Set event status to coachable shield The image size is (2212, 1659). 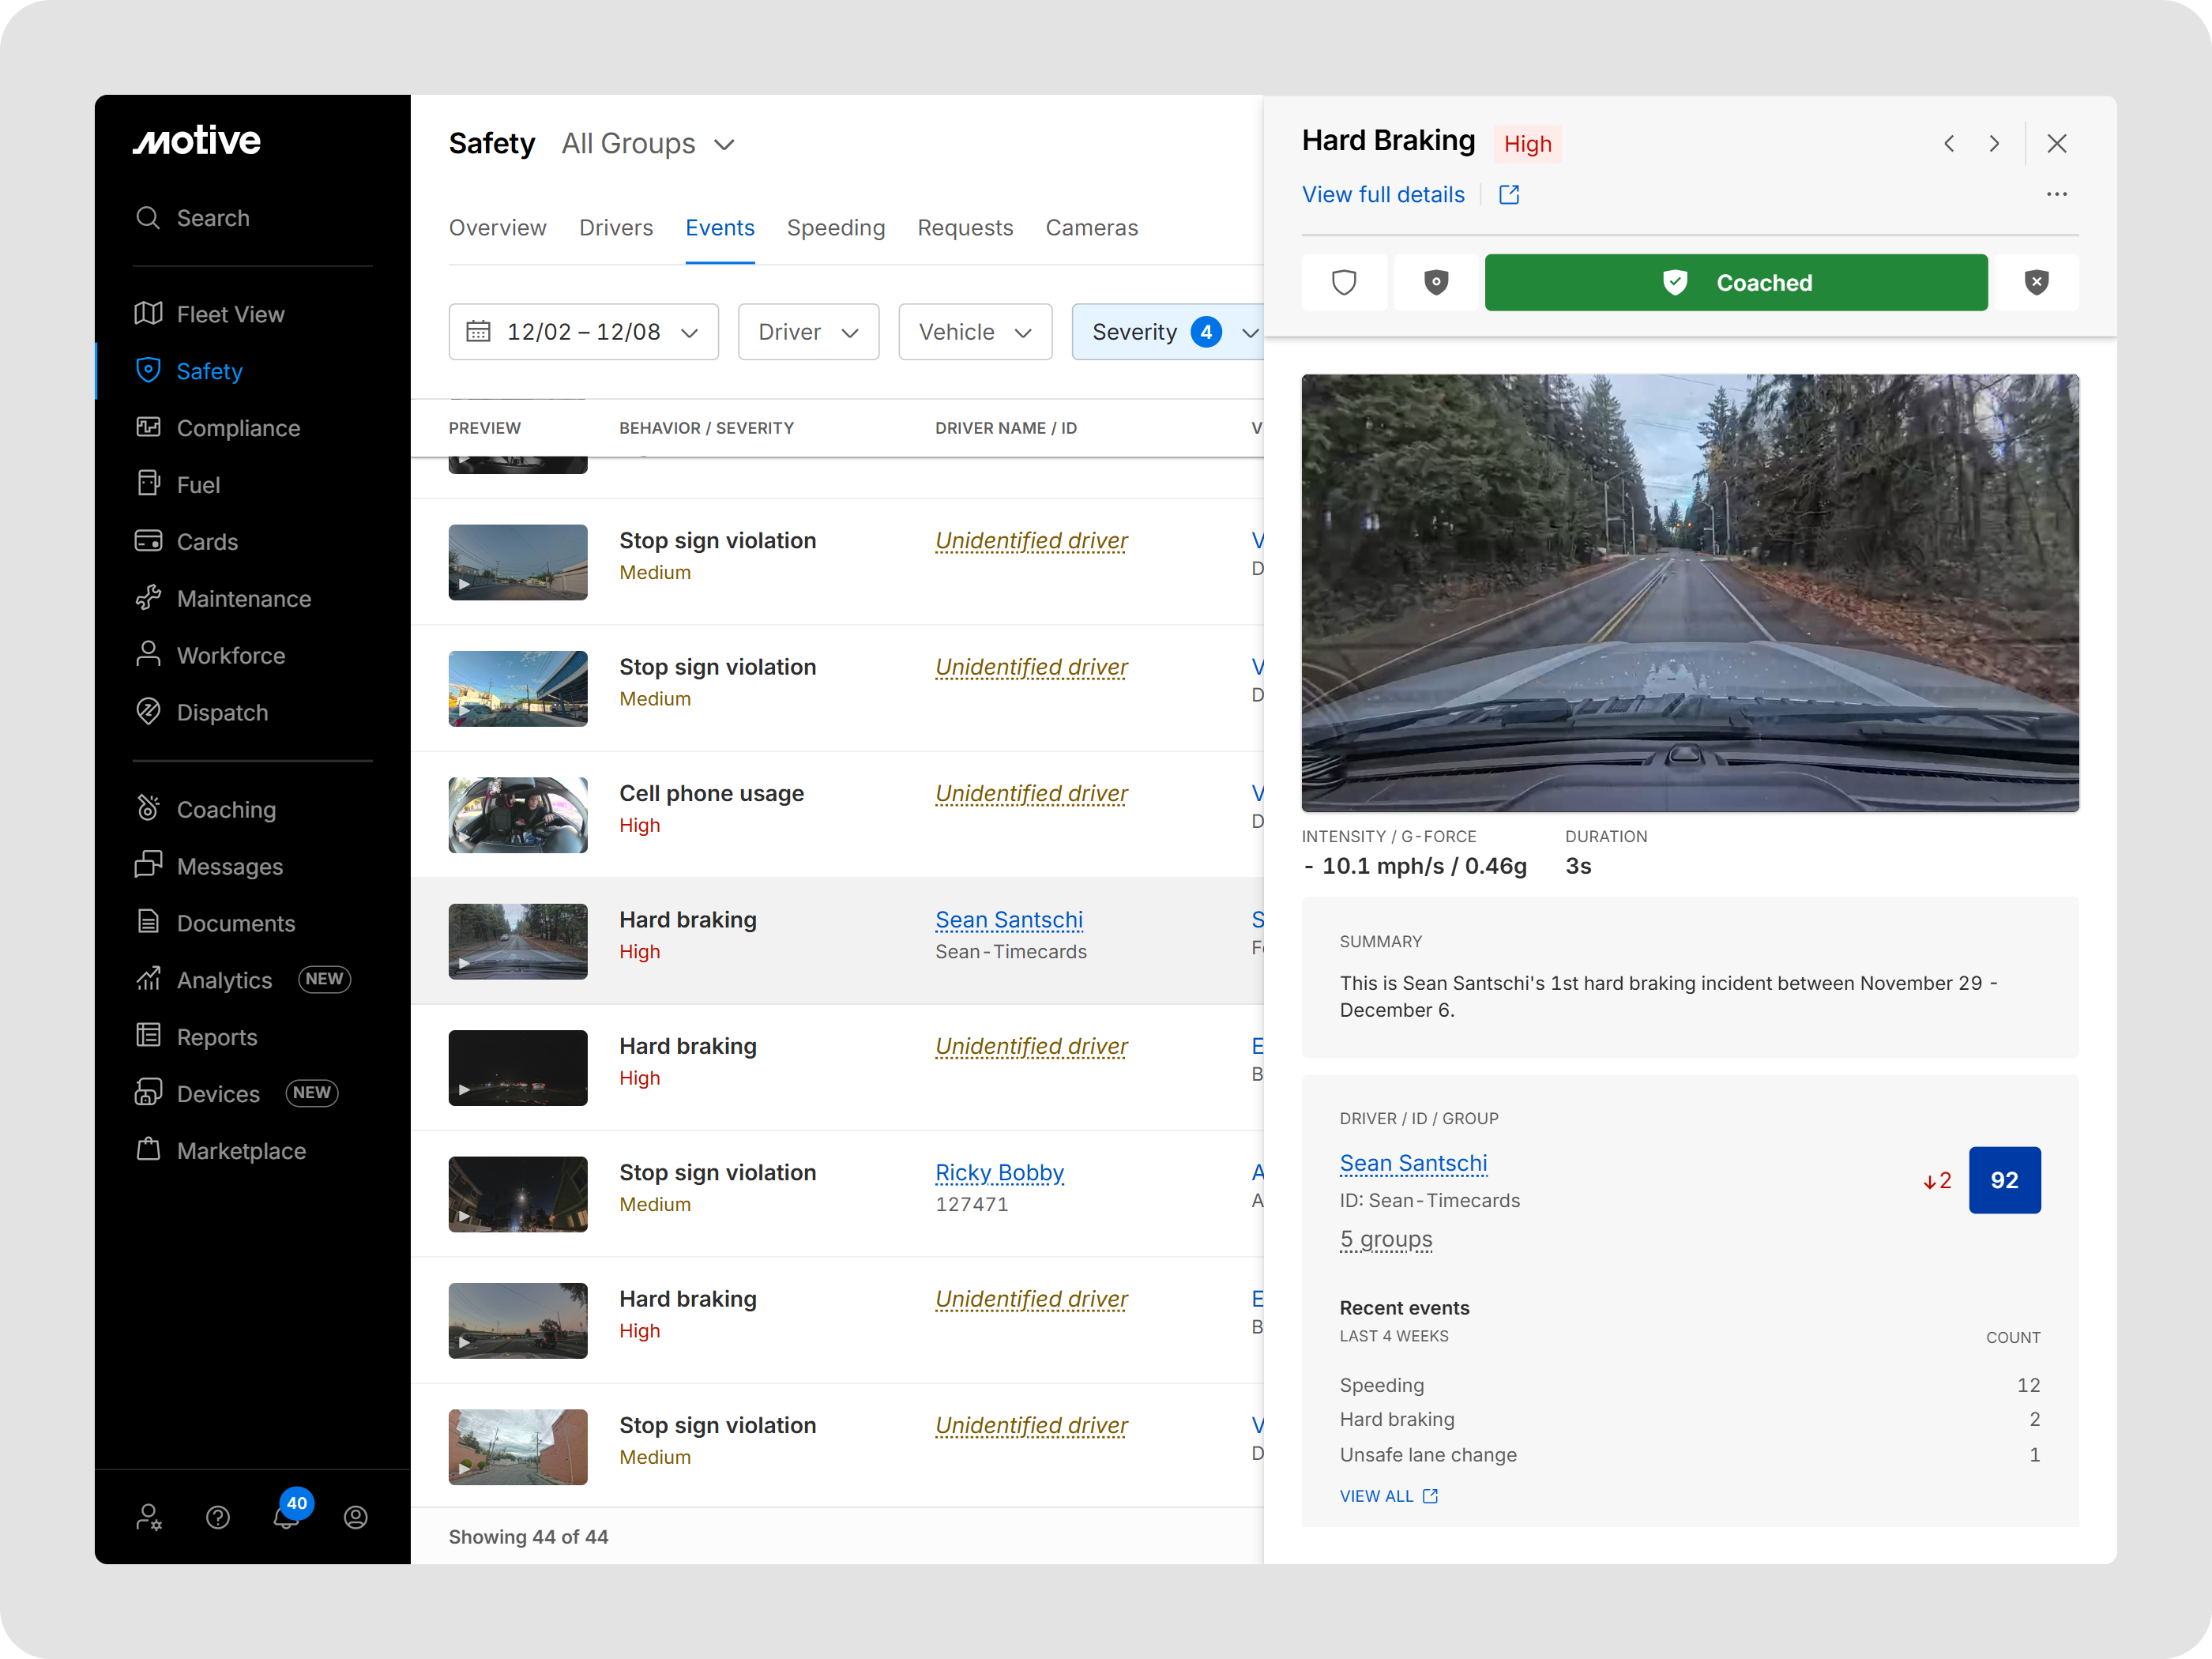coord(1436,283)
